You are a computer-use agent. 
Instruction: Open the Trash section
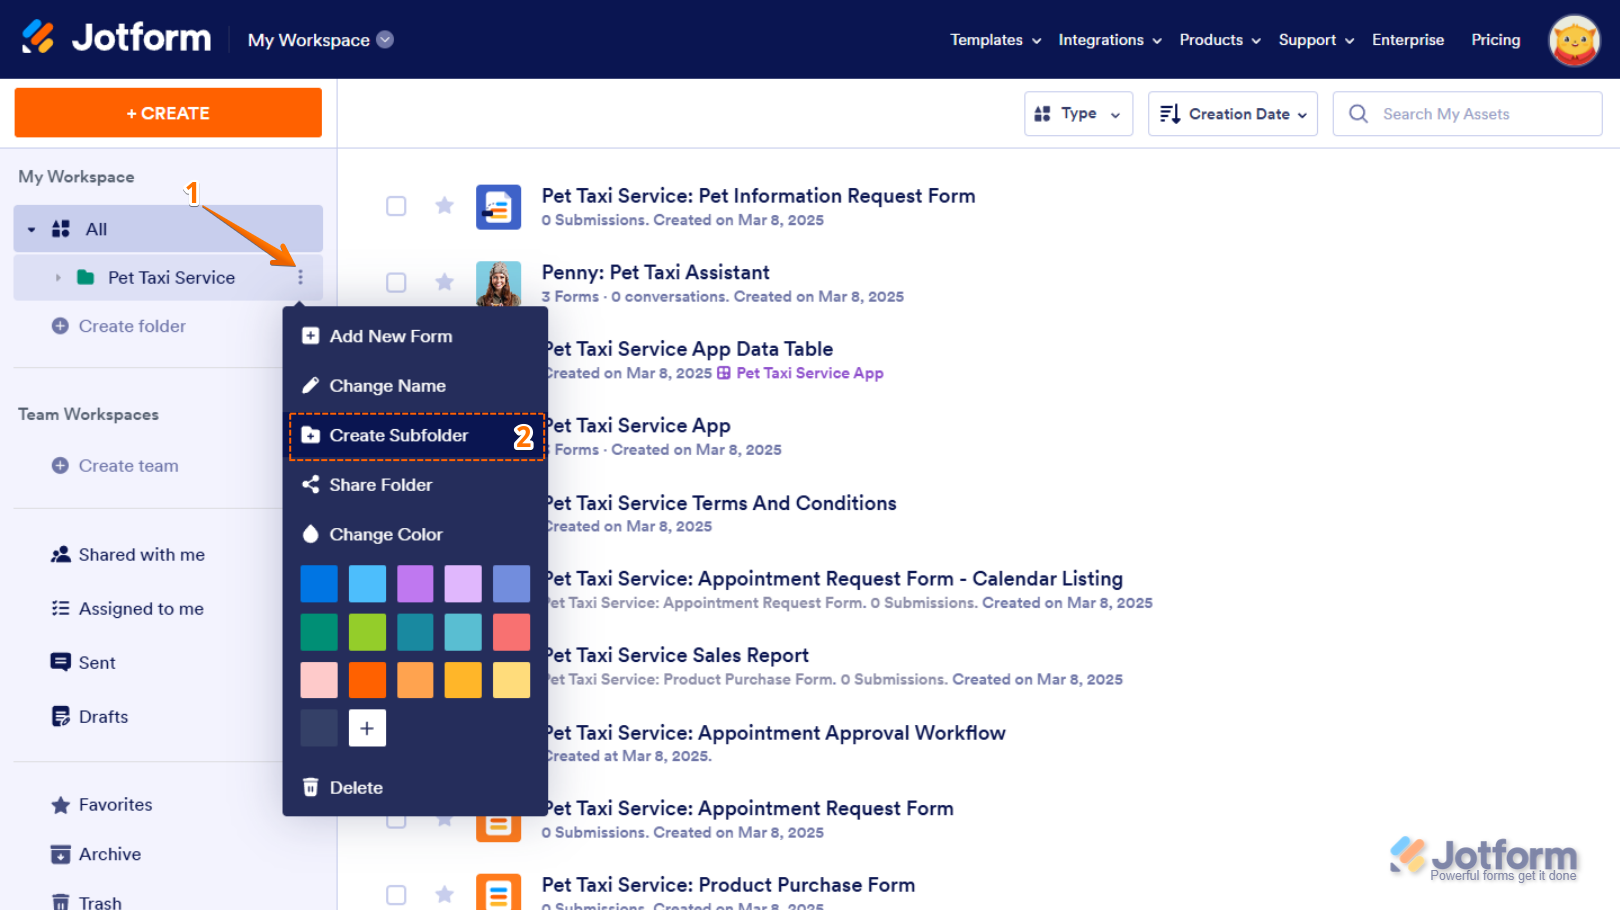(86, 902)
